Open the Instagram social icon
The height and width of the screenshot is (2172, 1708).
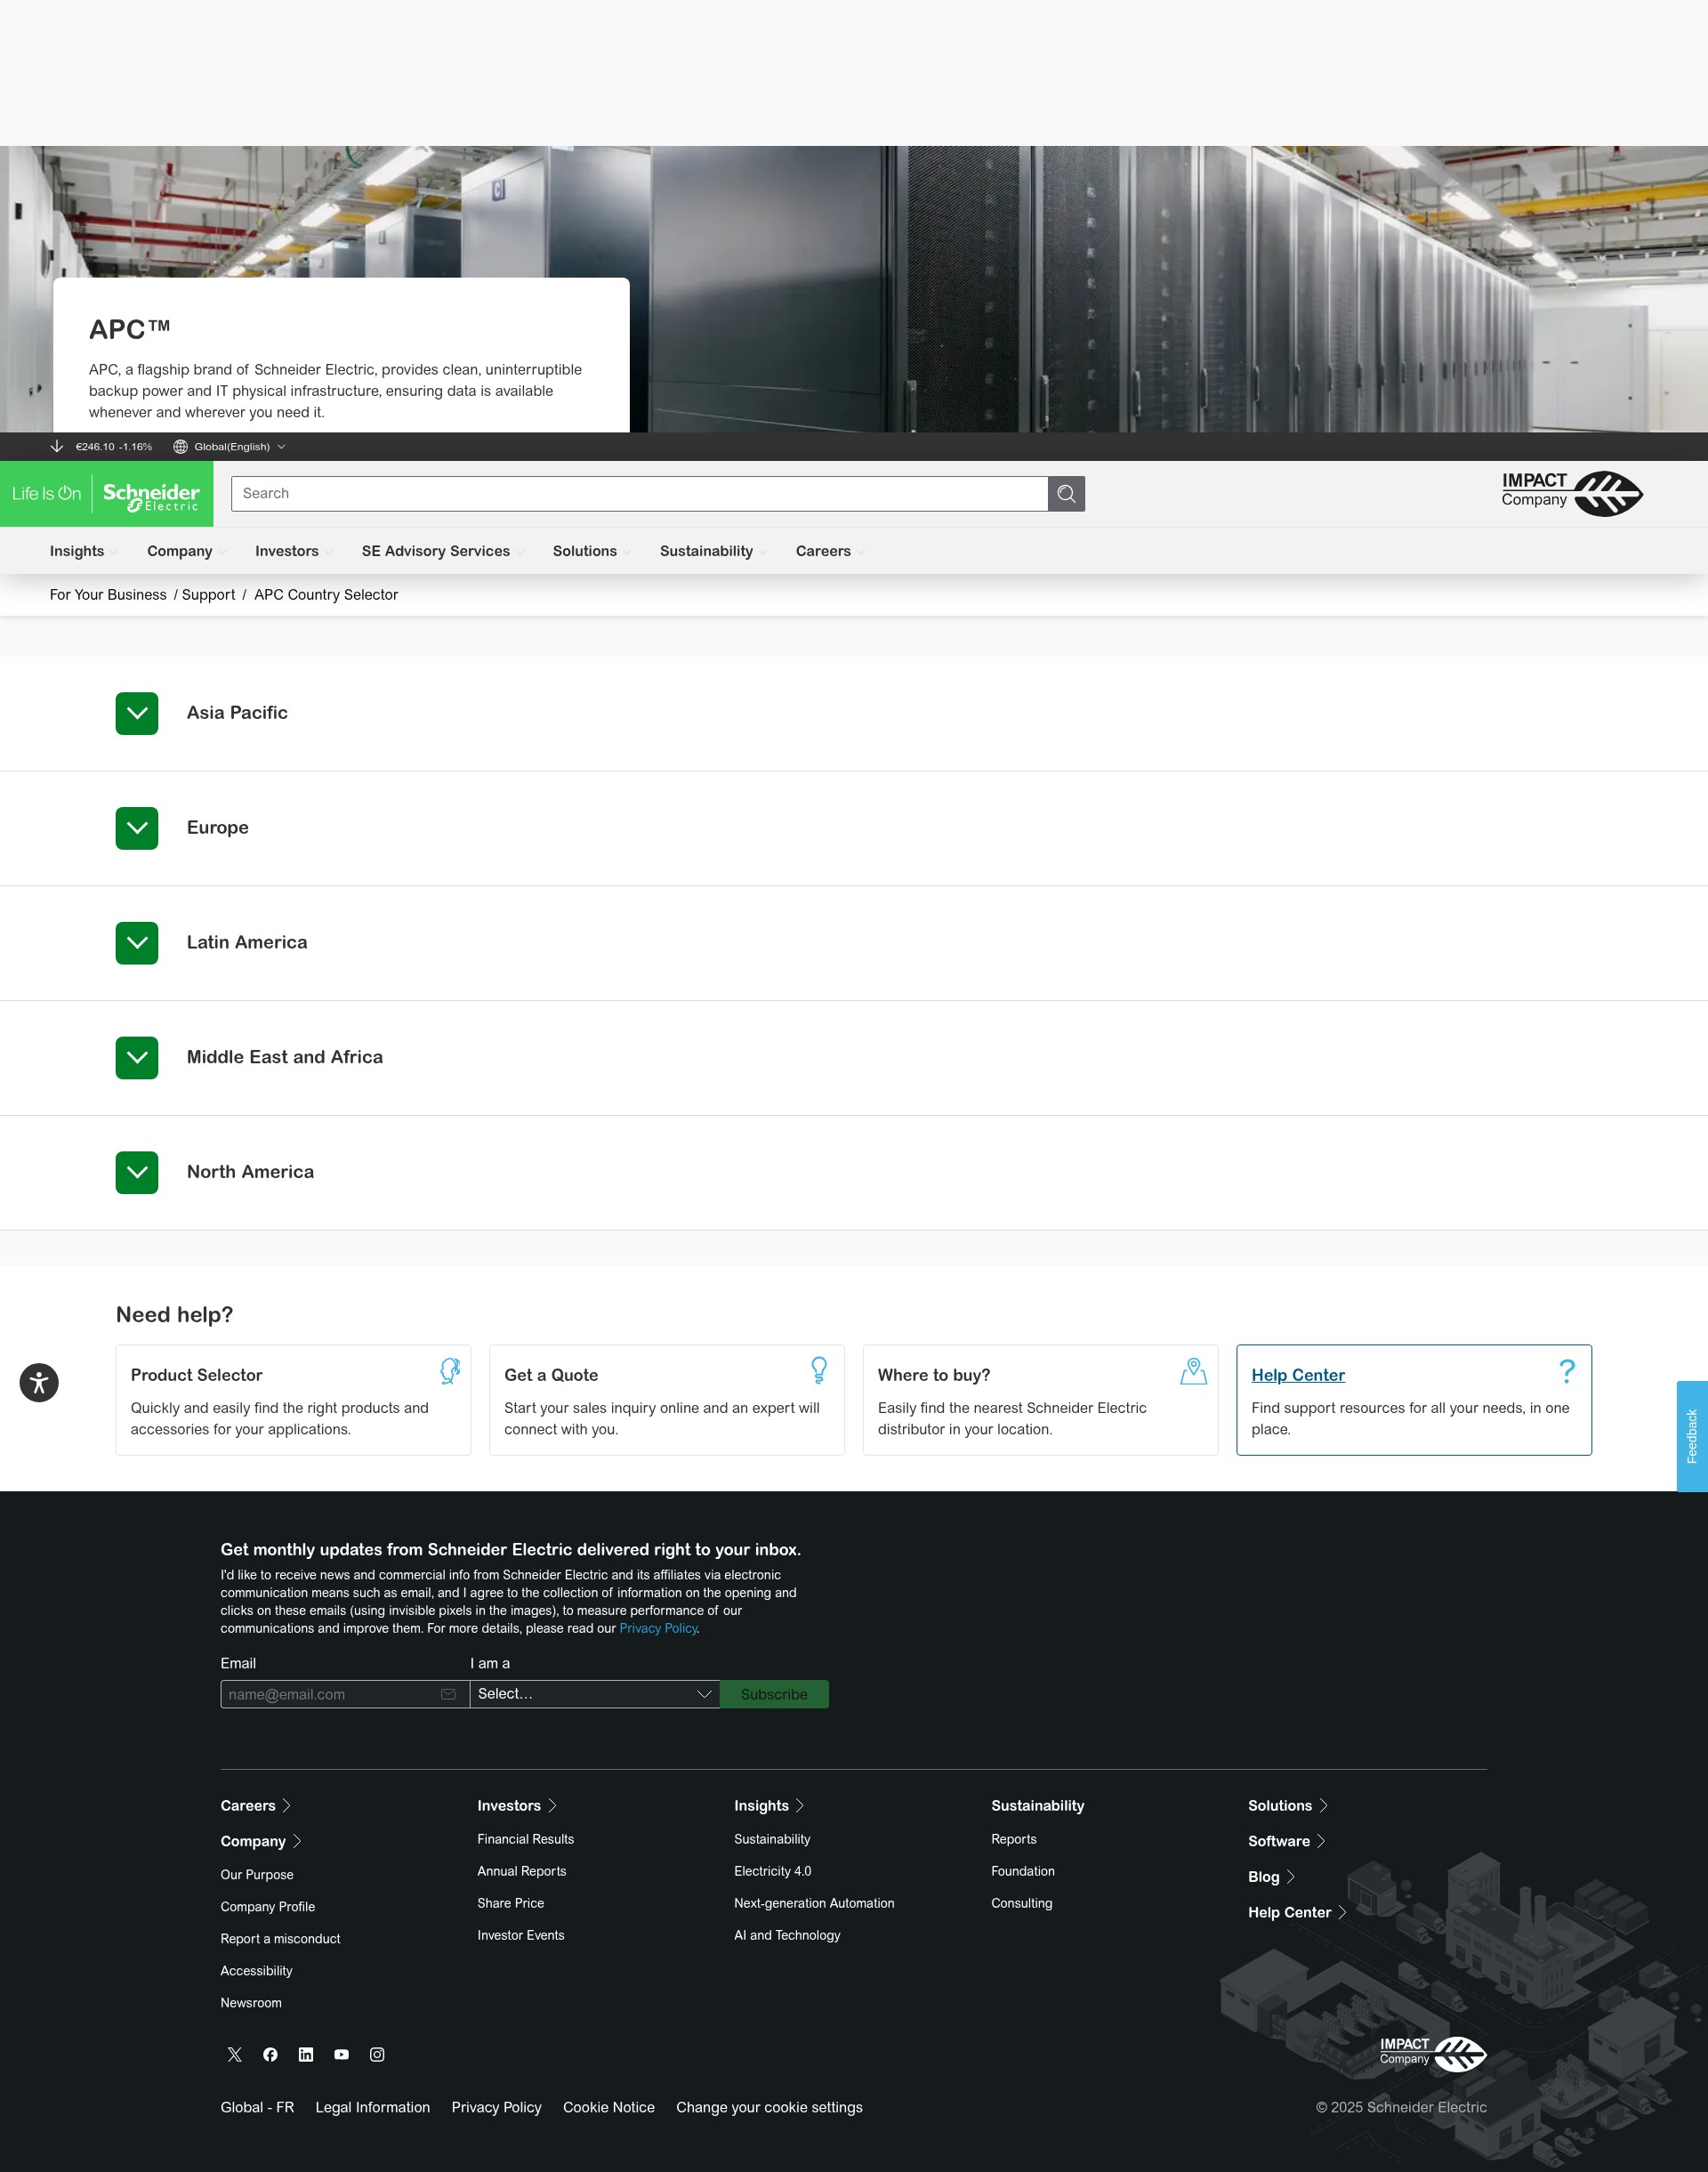377,2054
